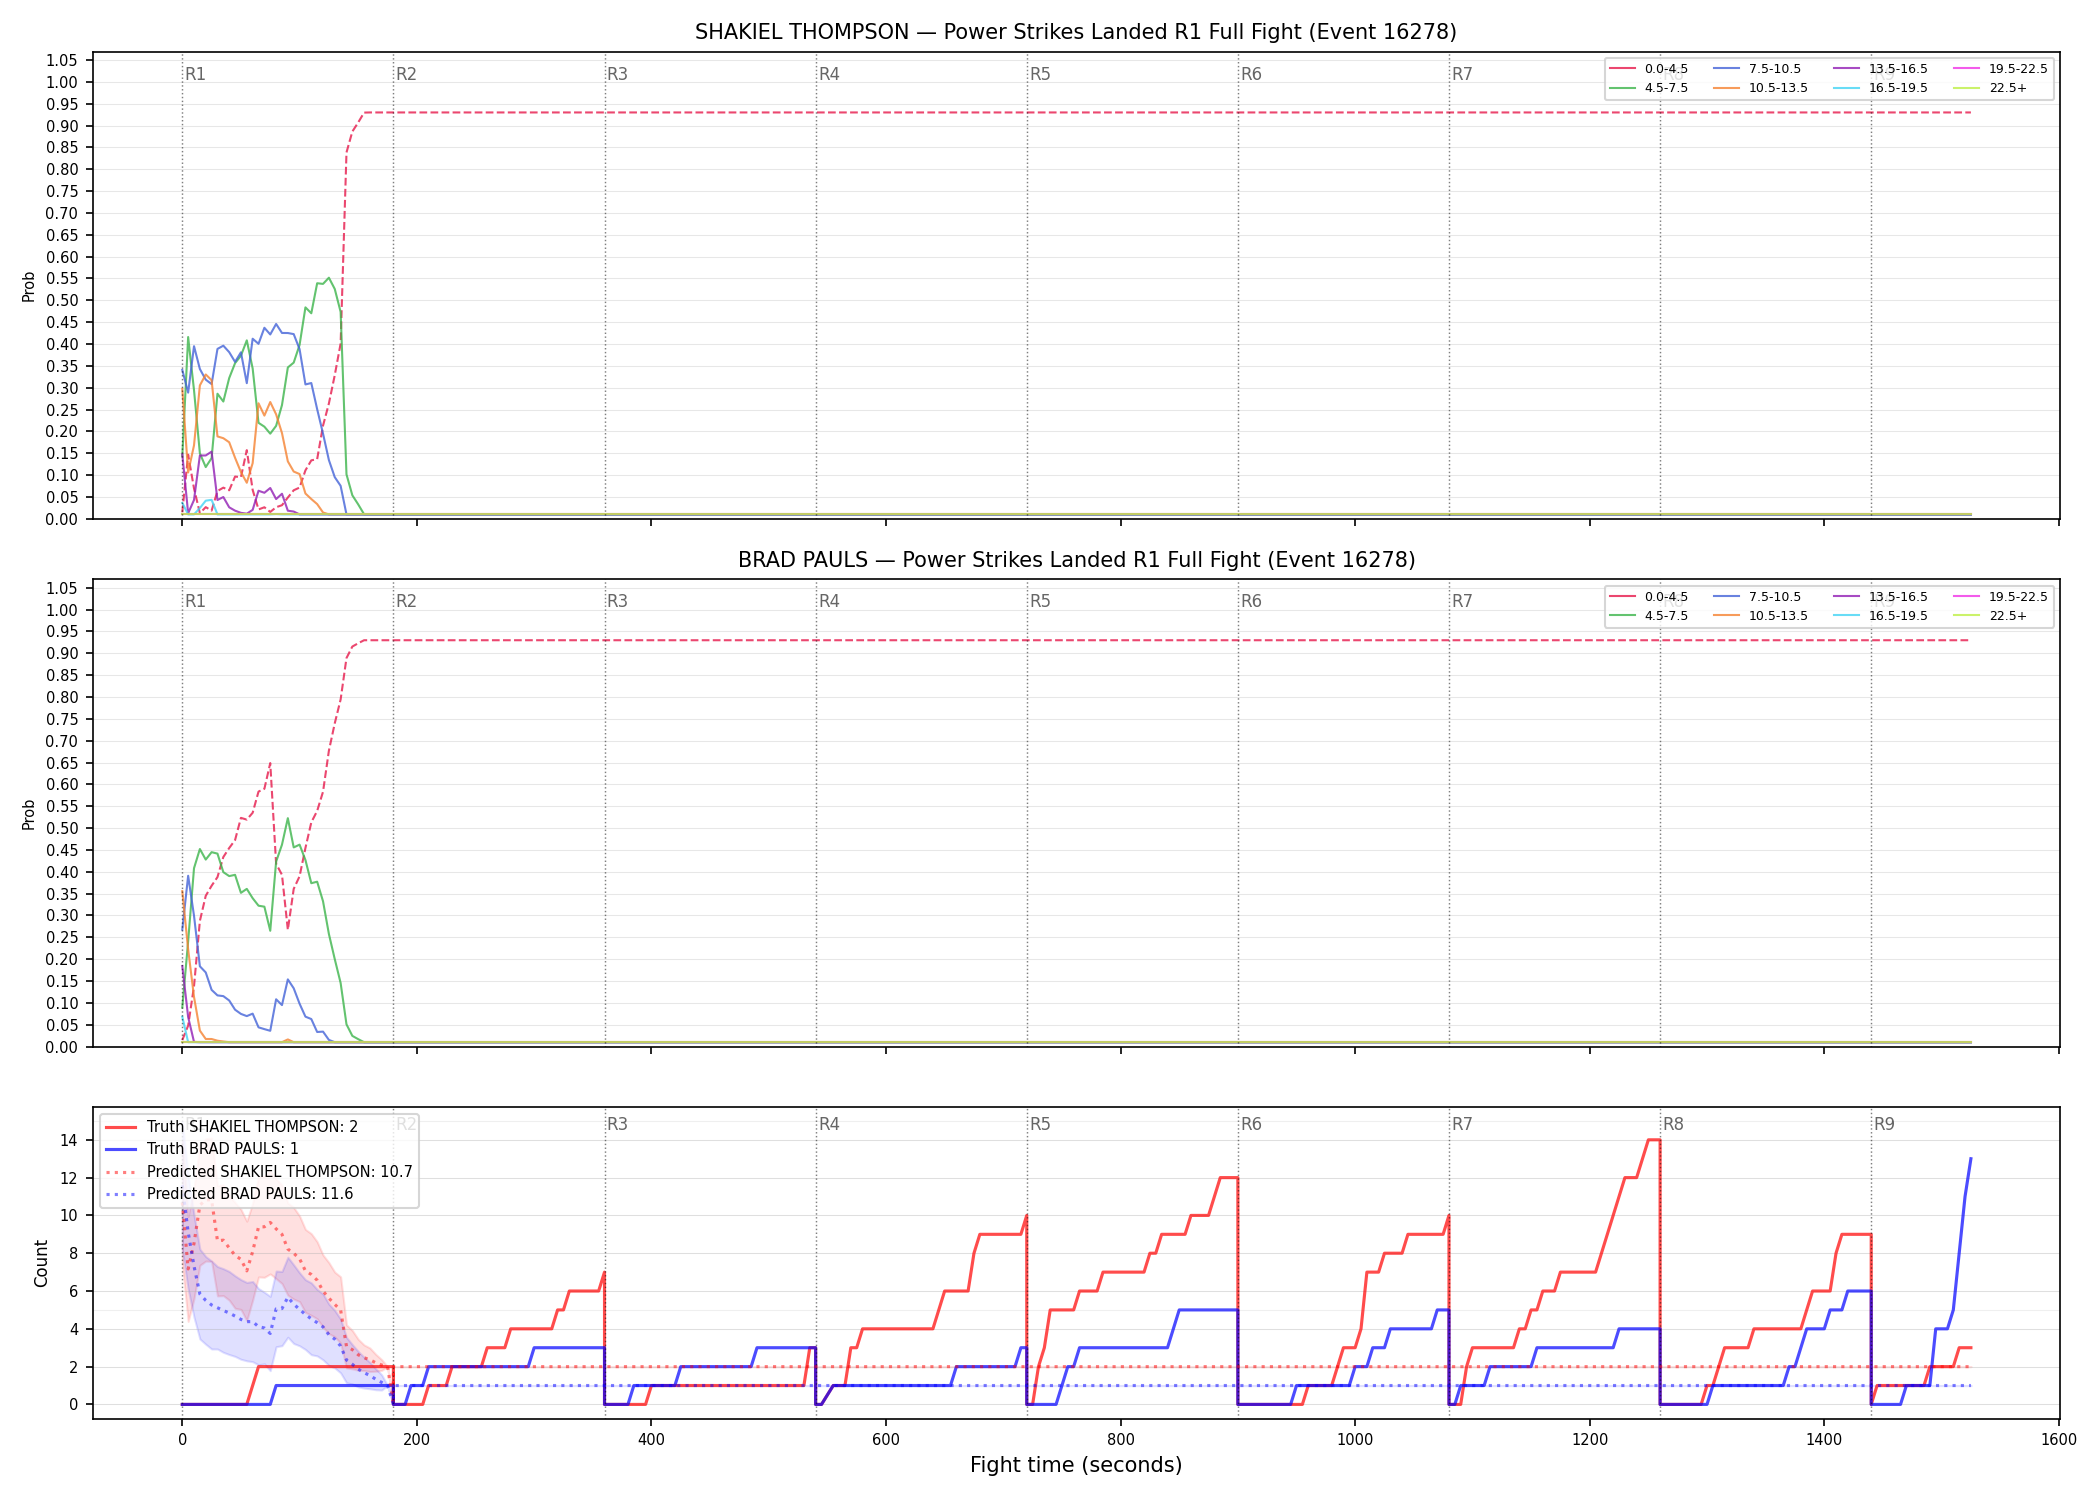Click the 600 tick label on the x-axis

tap(886, 1439)
